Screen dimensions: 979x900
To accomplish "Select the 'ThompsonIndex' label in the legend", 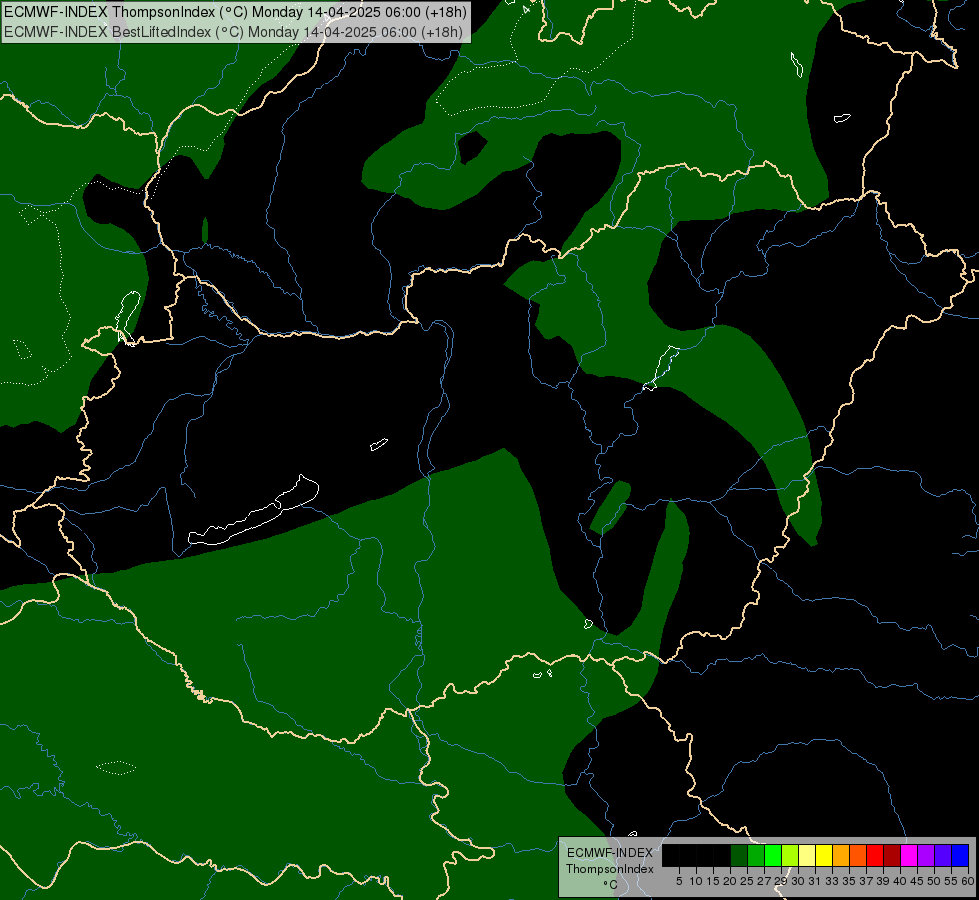I will click(x=610, y=869).
